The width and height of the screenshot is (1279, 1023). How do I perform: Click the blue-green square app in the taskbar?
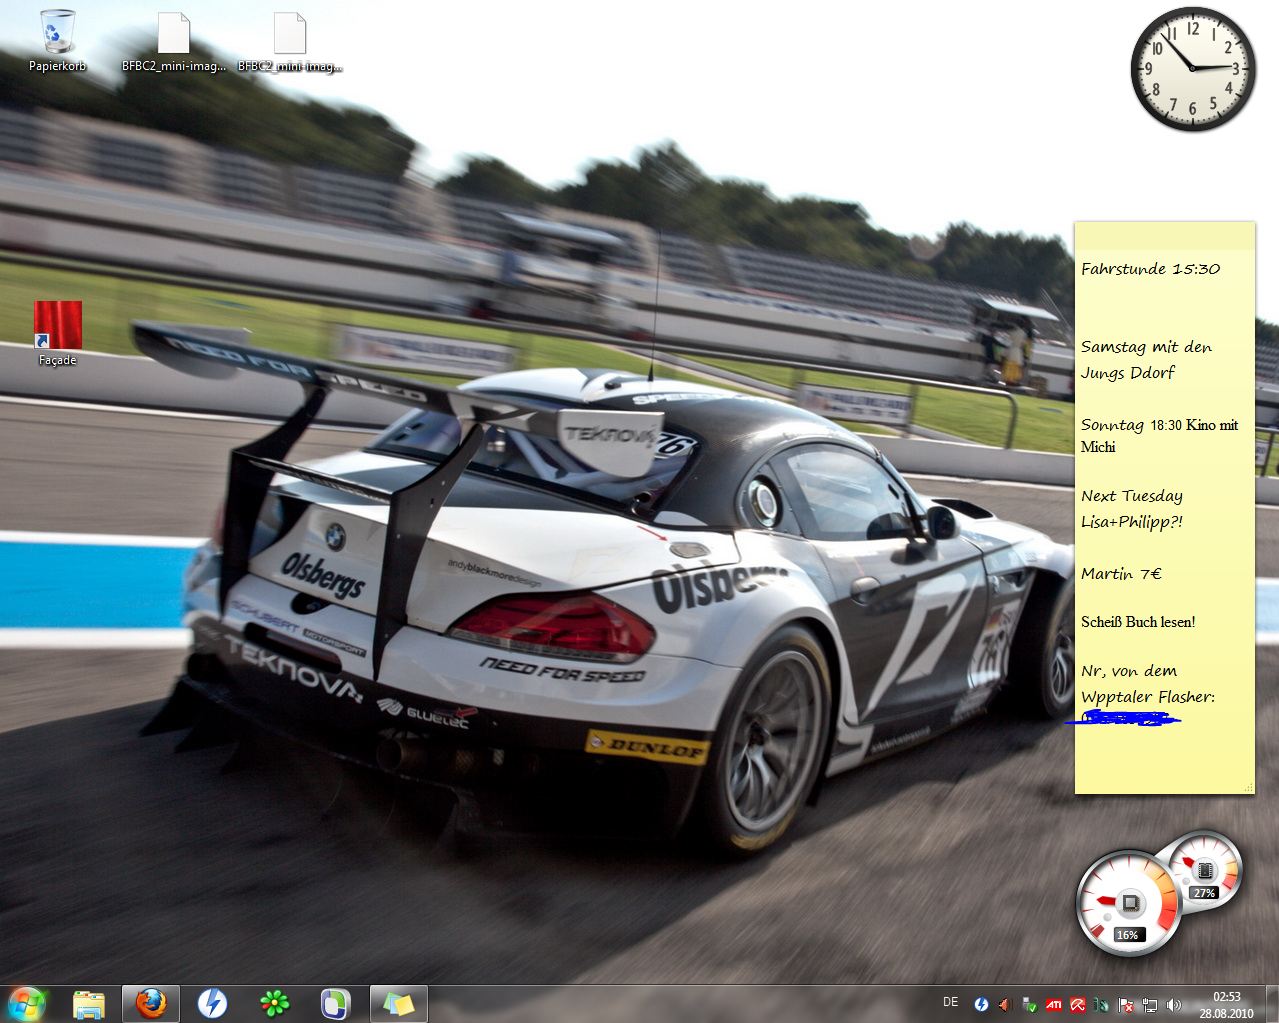[335, 1004]
